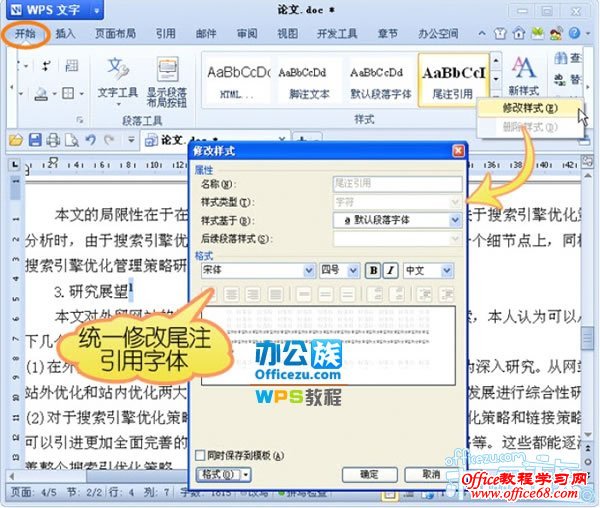Click the 取消 button
The width and height of the screenshot is (600, 508).
coord(431,475)
